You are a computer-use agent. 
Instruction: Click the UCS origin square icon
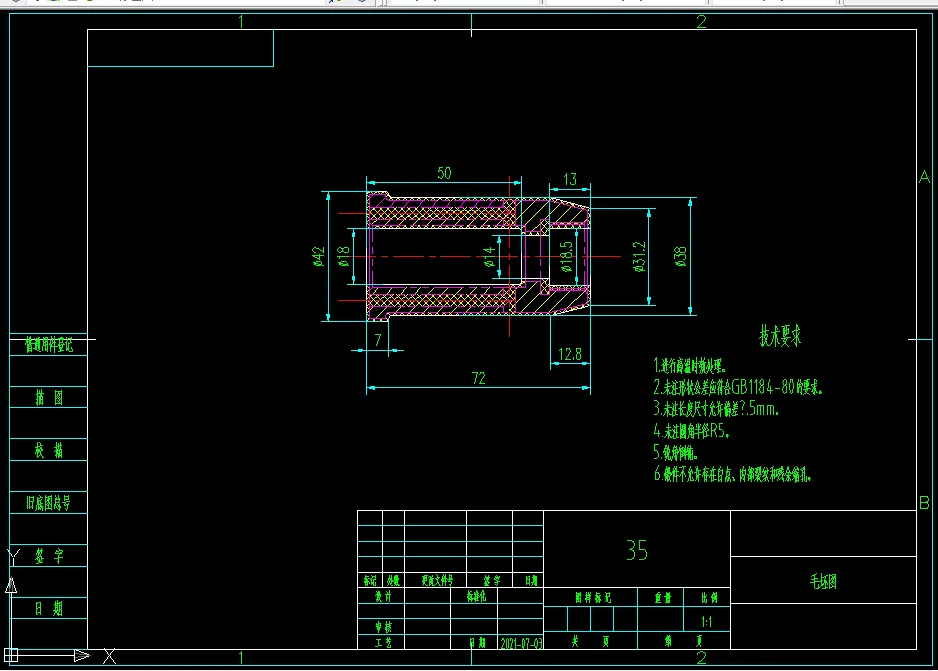coord(11,655)
